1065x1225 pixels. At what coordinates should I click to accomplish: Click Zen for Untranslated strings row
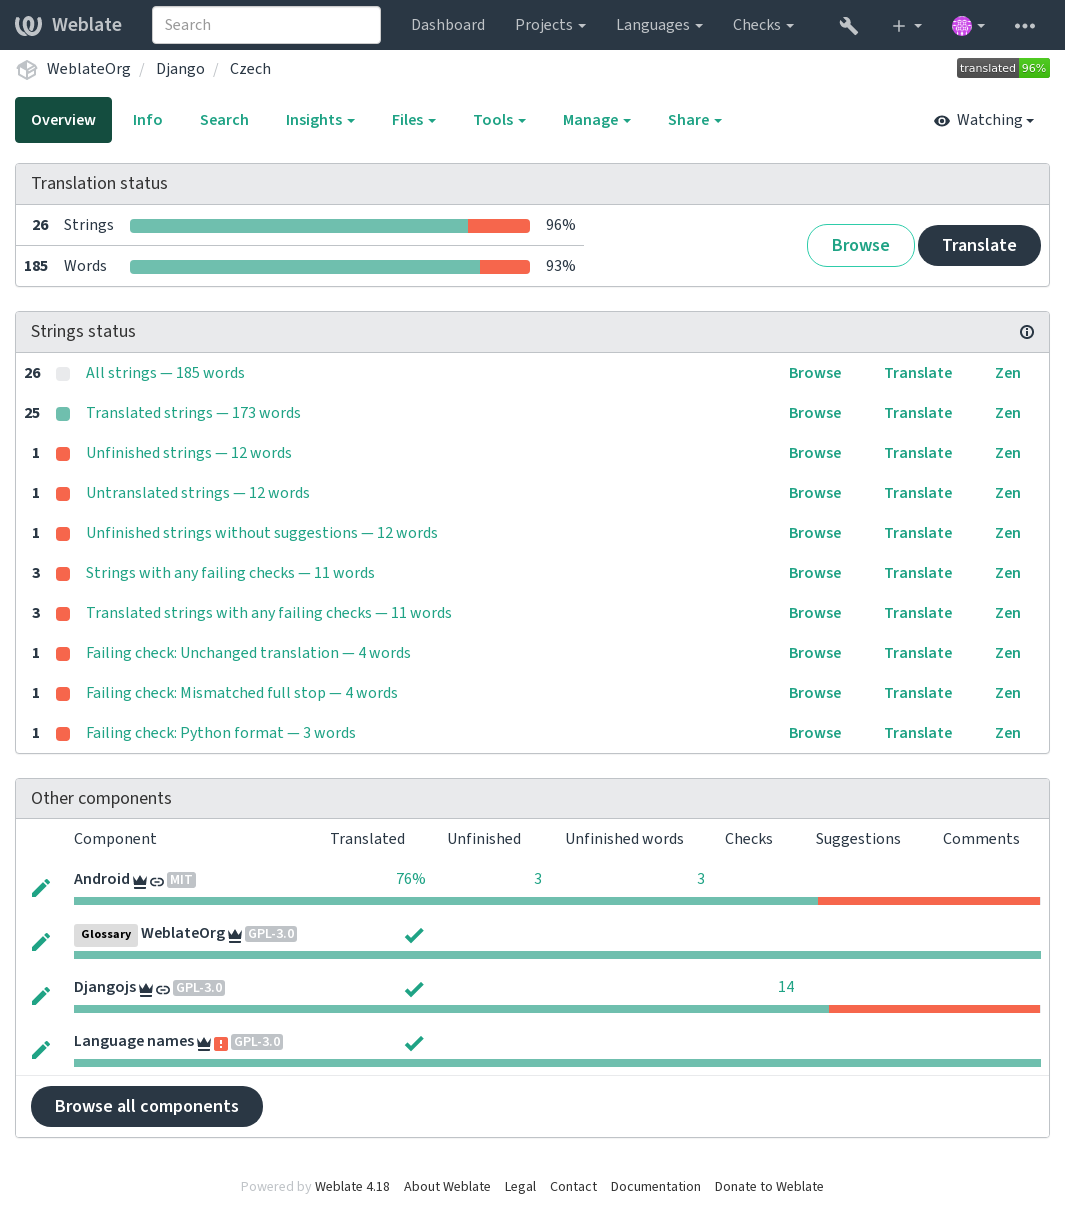(1007, 493)
